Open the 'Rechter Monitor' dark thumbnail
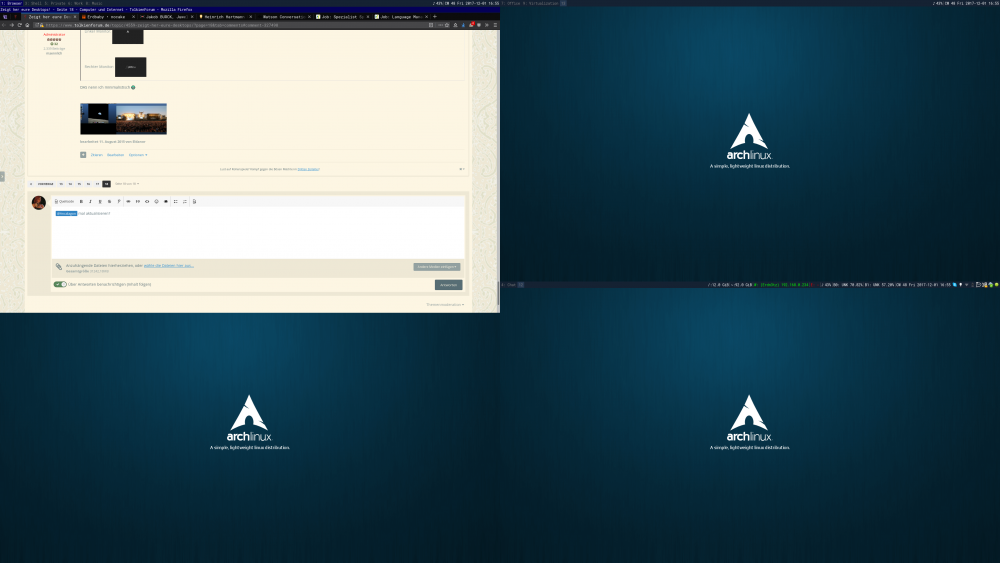The width and height of the screenshot is (1000, 563). coord(131,67)
